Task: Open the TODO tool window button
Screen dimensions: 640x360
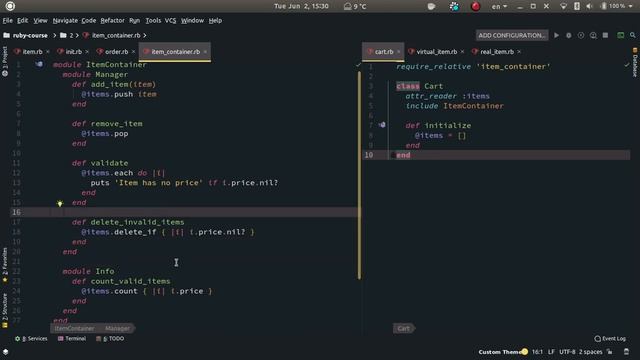Action: 110,338
